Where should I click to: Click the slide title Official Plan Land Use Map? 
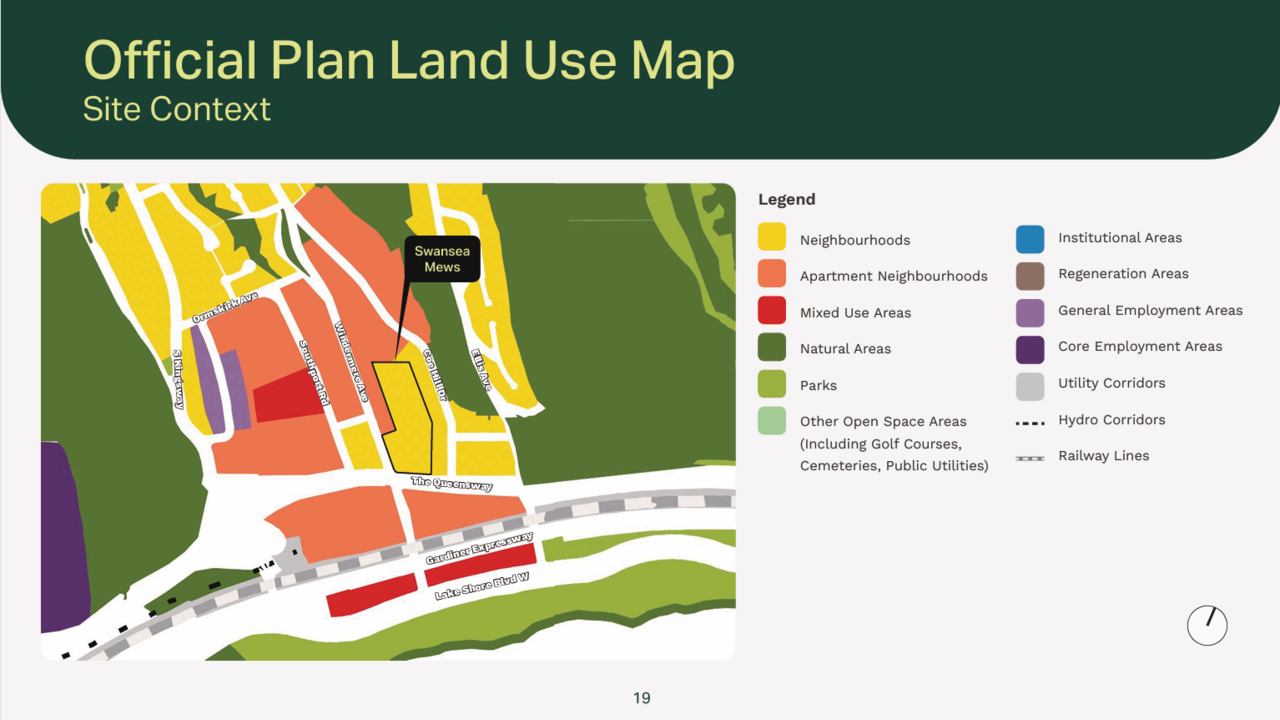tap(409, 60)
